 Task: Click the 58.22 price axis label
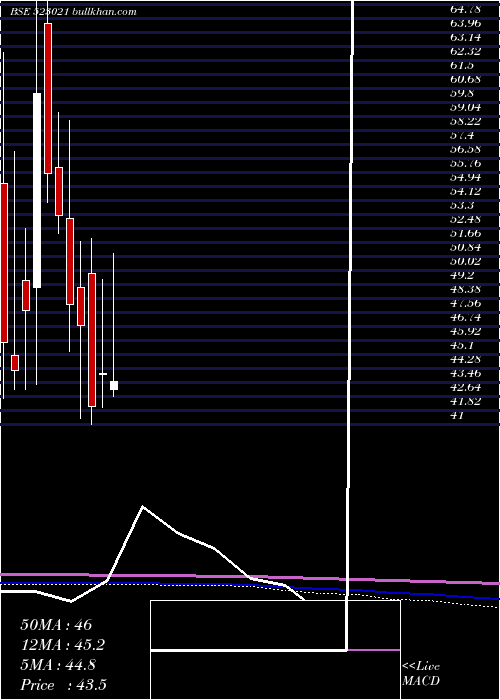coord(466,121)
